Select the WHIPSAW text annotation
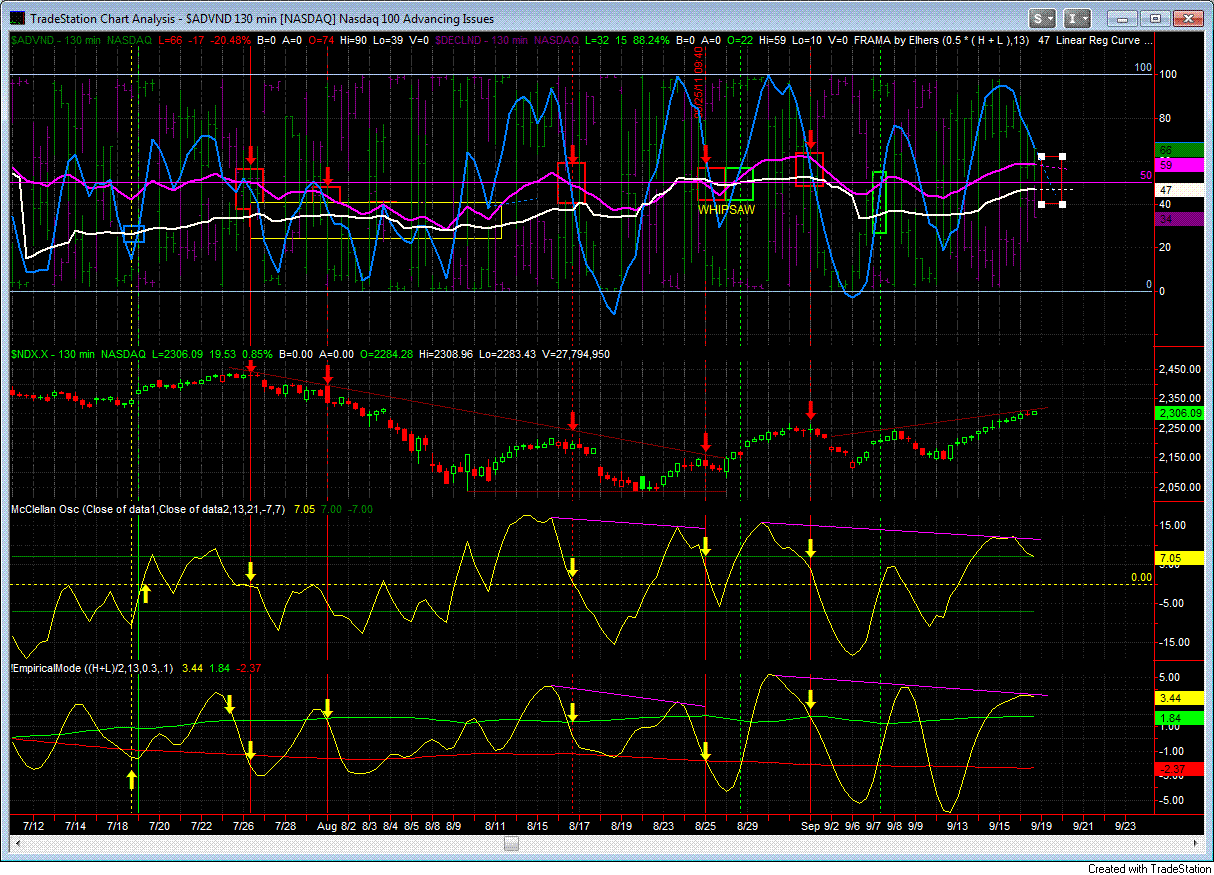Screen dimensions: 1214x875 726,211
